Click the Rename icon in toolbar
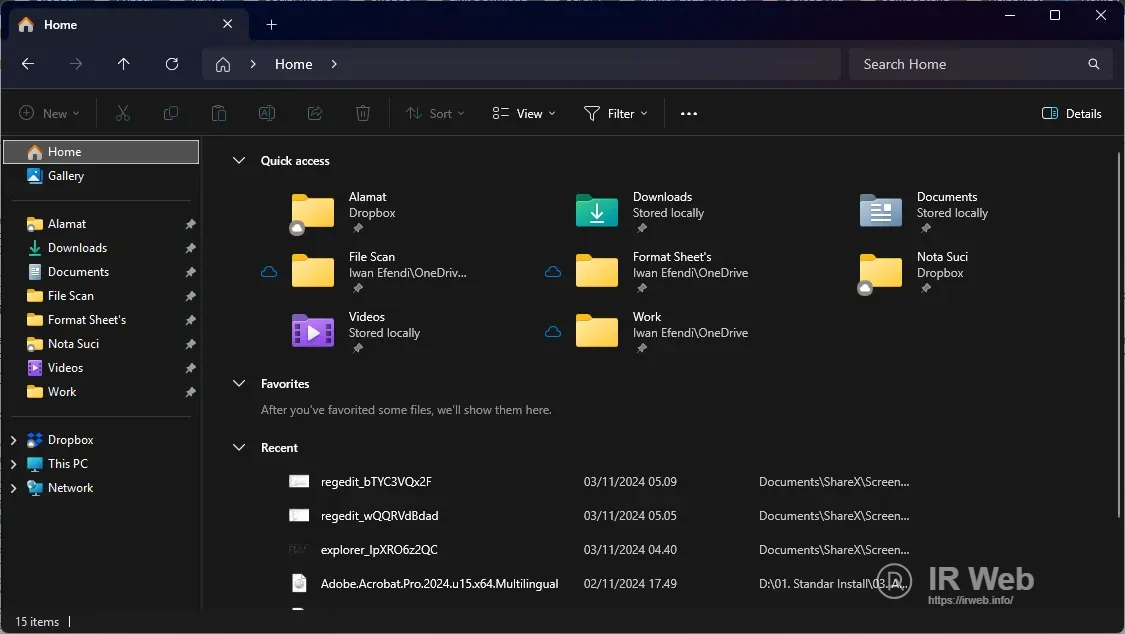1125x634 pixels. point(267,114)
